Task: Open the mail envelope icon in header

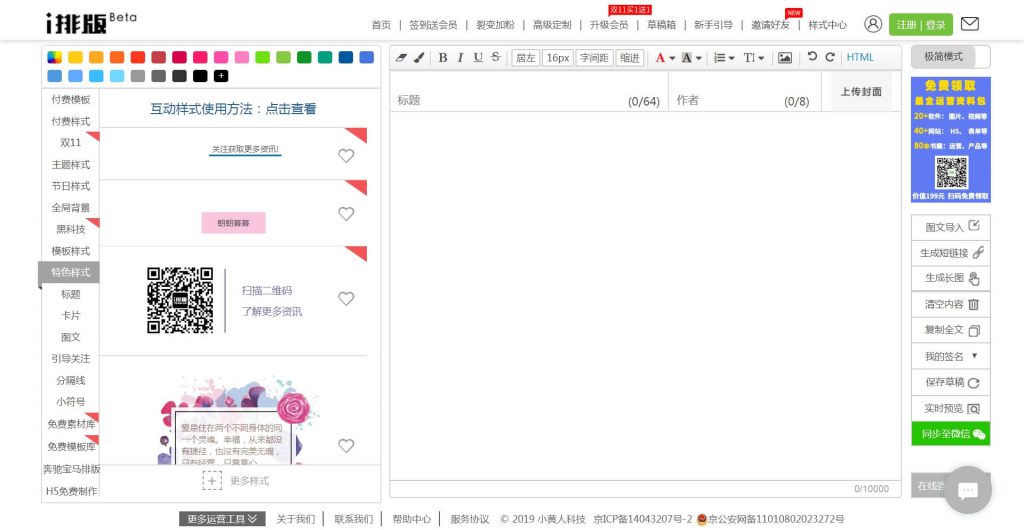Action: click(969, 24)
